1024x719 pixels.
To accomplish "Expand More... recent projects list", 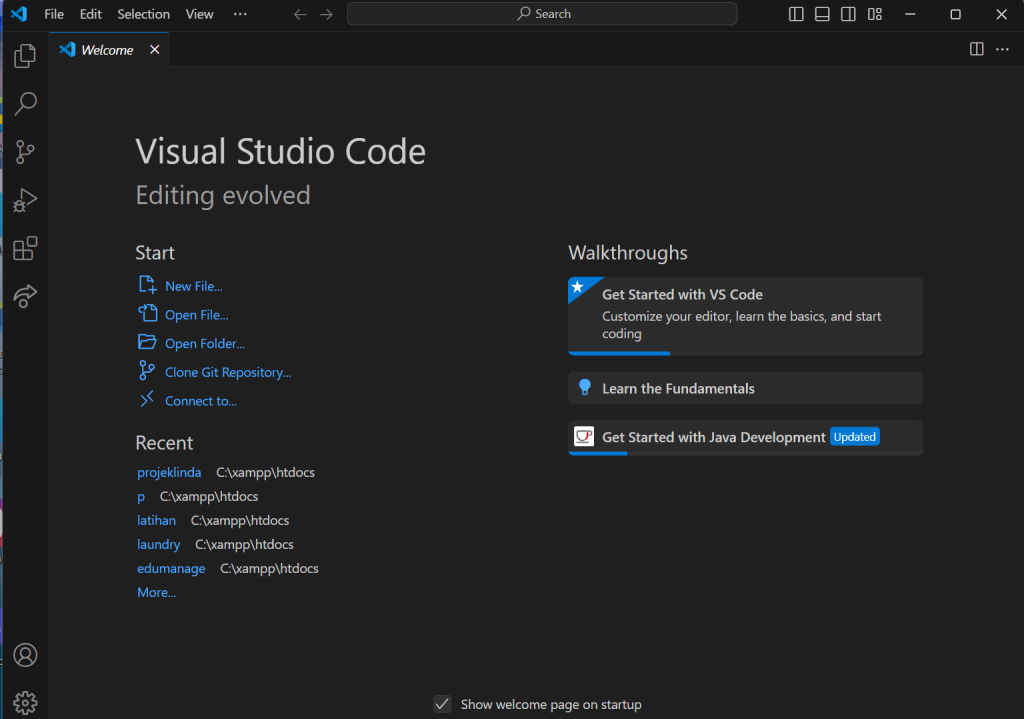I will [x=156, y=592].
